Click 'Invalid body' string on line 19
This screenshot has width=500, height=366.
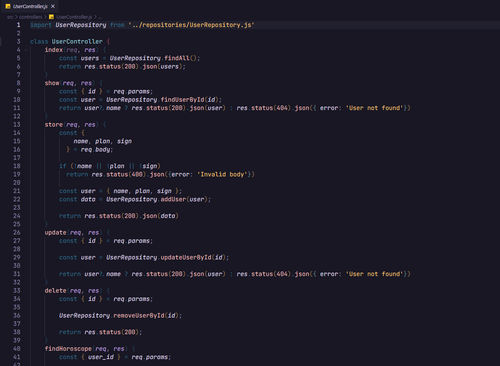(223, 174)
